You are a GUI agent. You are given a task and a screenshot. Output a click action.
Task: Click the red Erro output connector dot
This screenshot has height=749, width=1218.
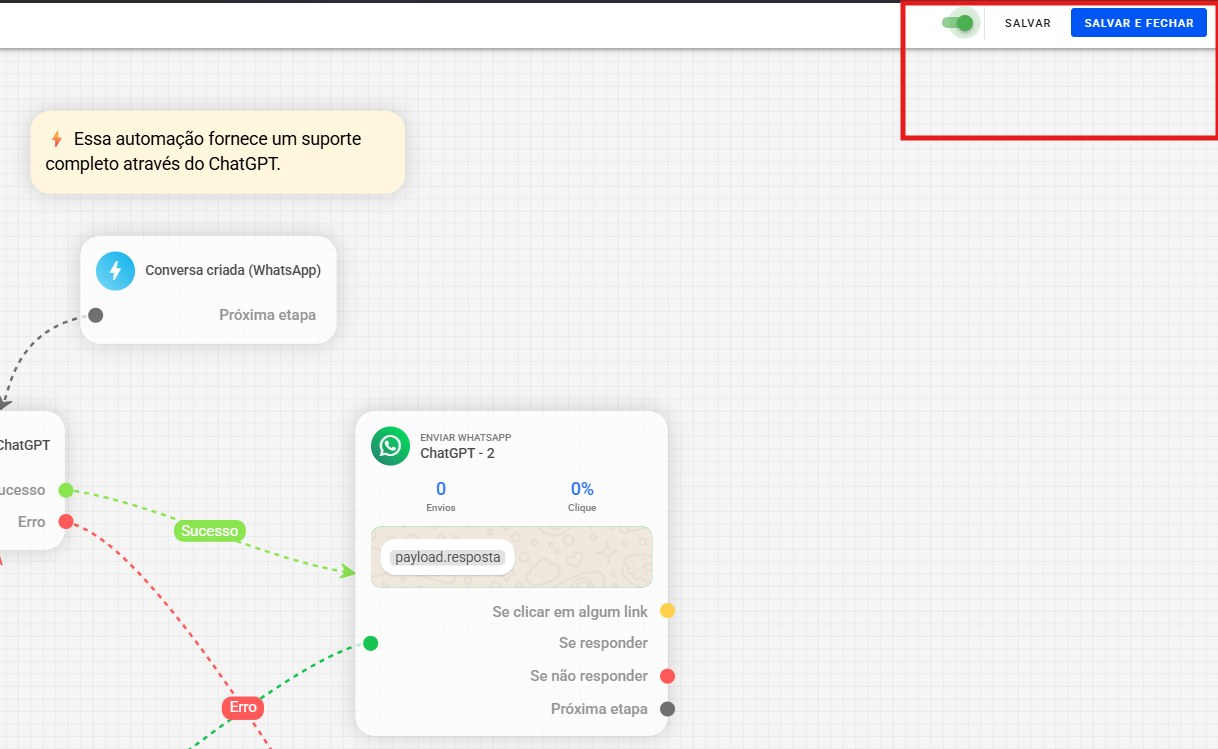point(66,522)
